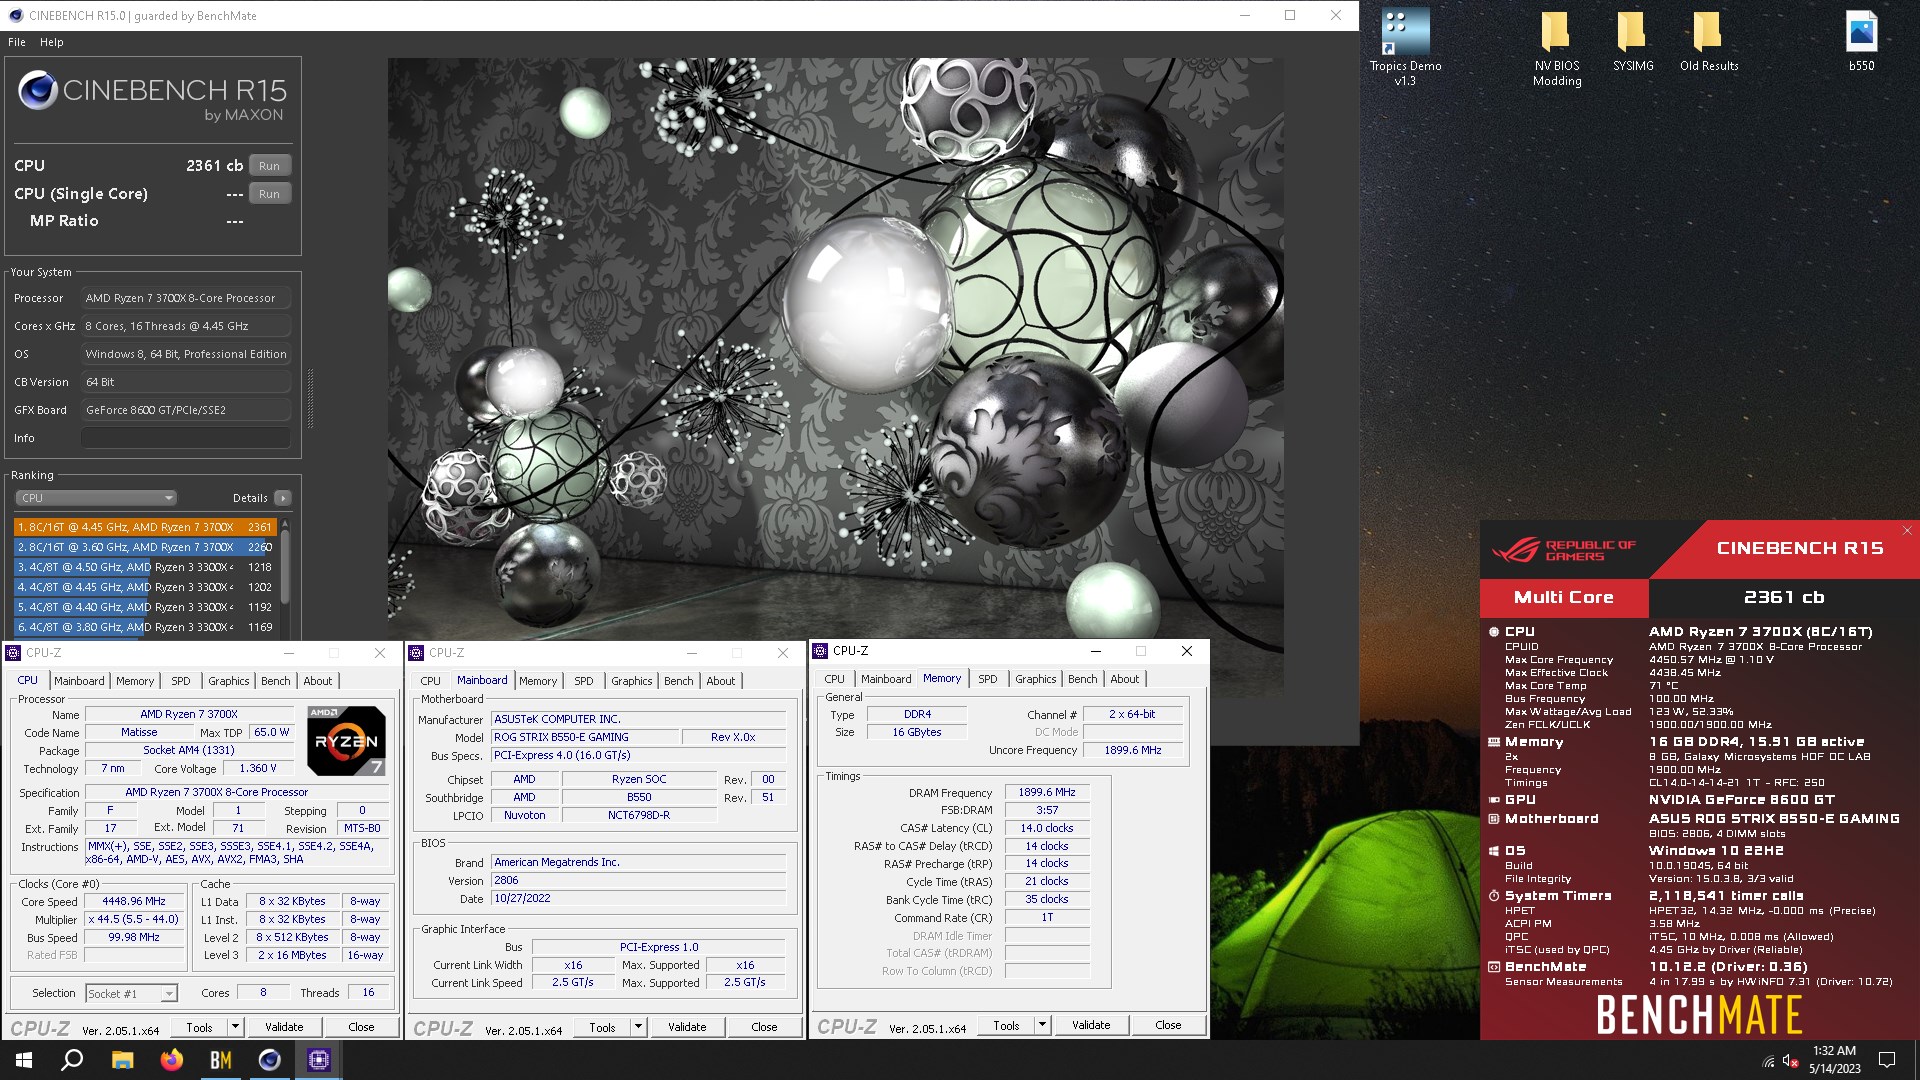1920x1080 pixels.
Task: Switch to SPD tab in middle CPU-Z window
Action: pos(583,681)
